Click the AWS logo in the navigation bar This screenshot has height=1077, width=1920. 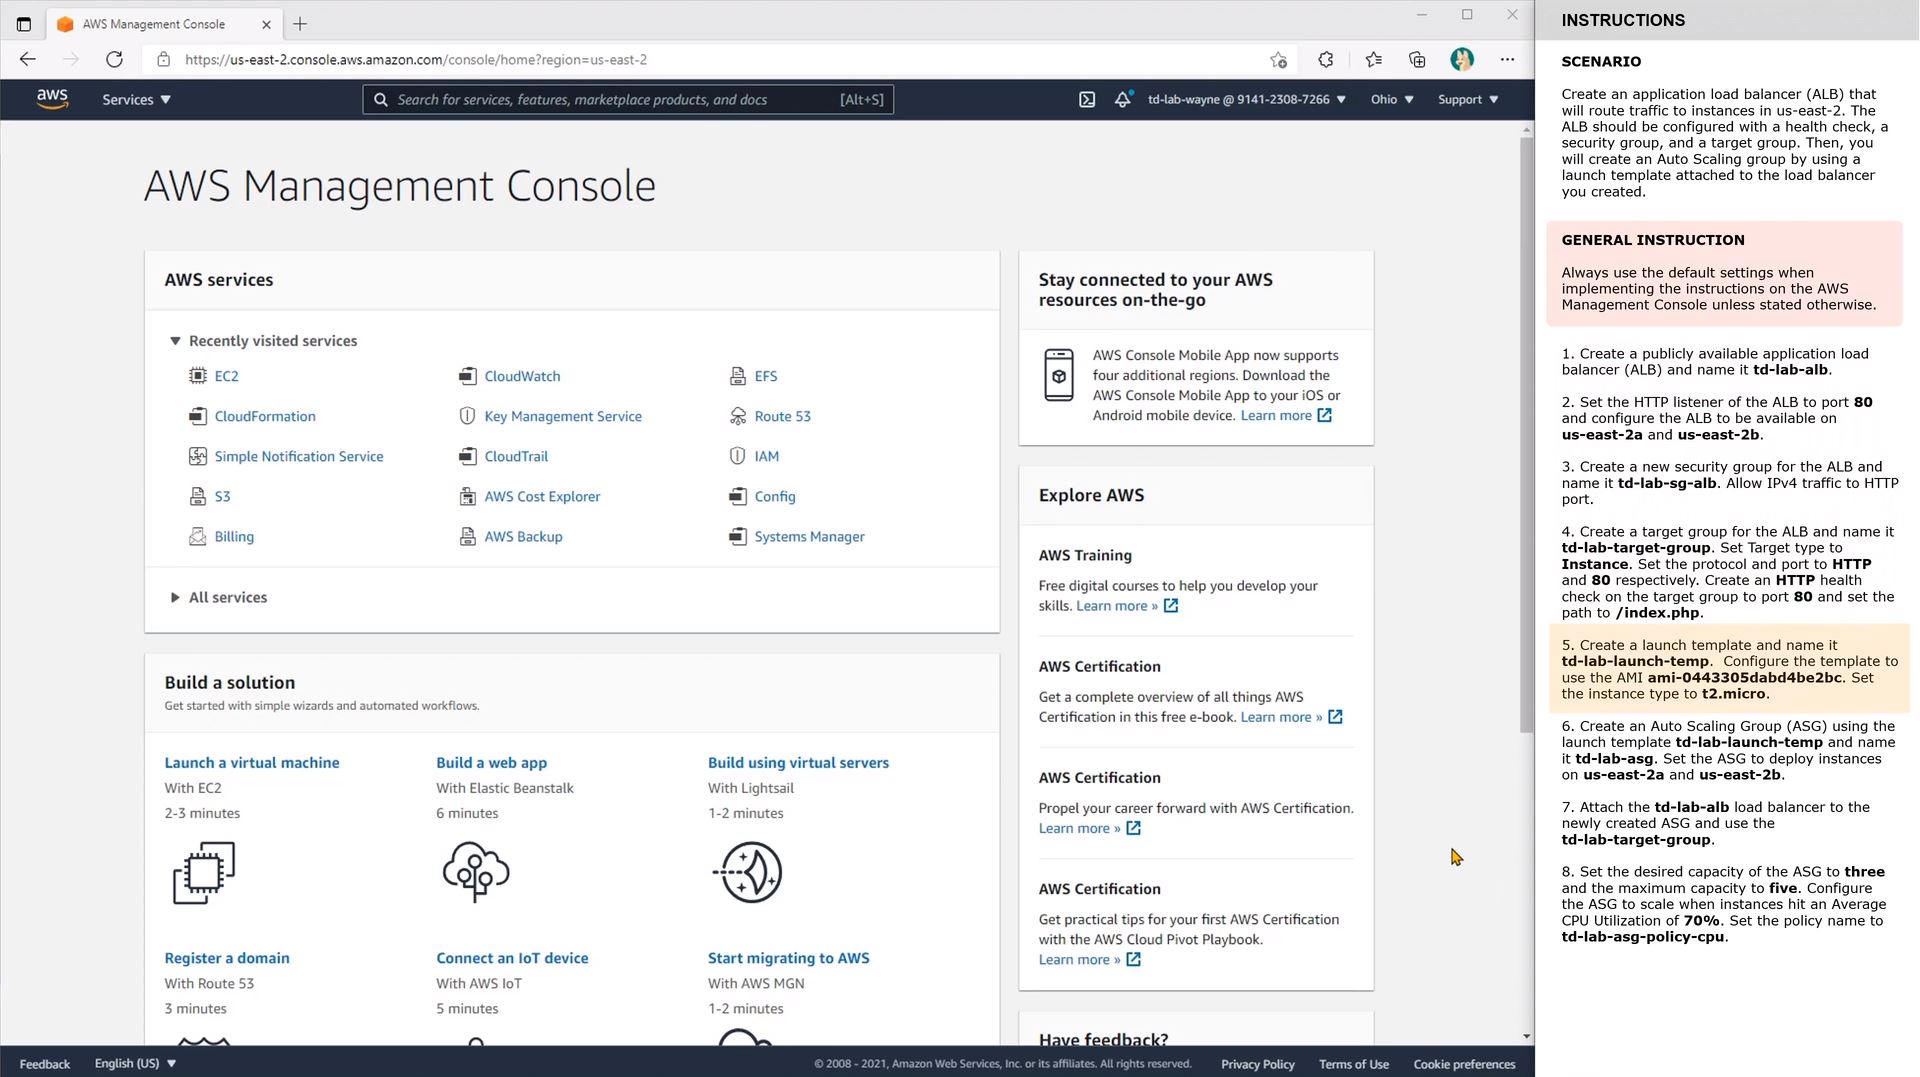tap(52, 99)
